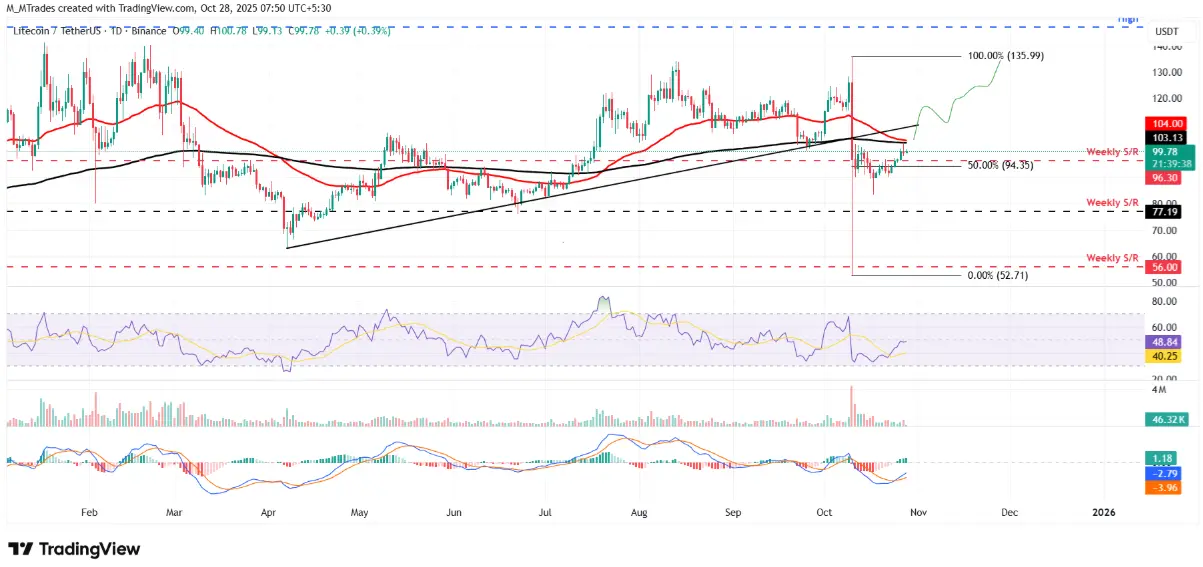Screen dimensions: 1203x567
Task: Select the orange -3.96 signal line label
Action: click(x=1162, y=488)
